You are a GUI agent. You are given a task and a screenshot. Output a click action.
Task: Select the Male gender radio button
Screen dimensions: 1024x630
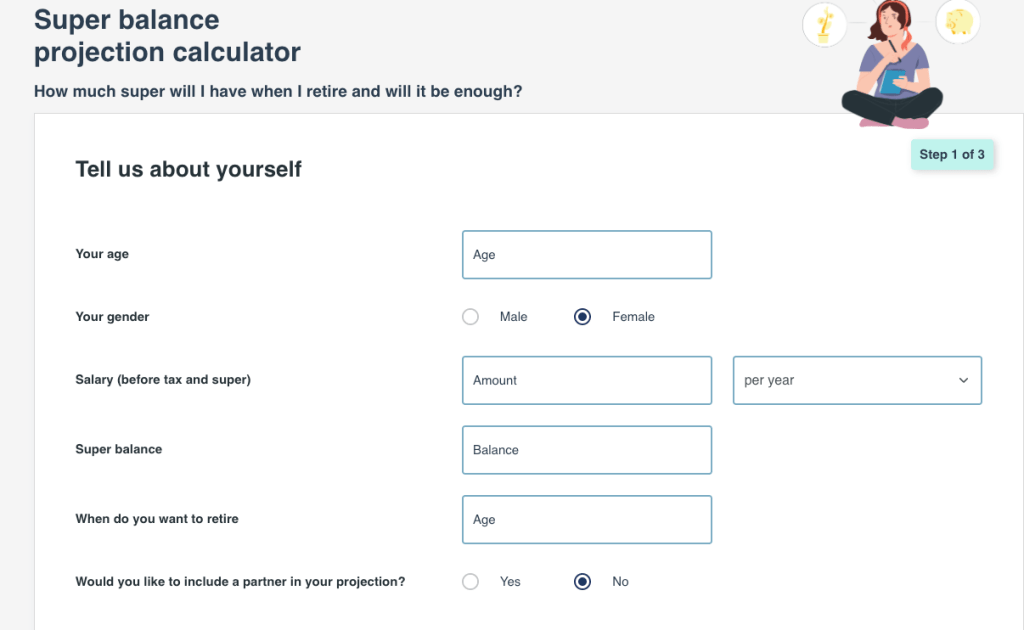(470, 317)
